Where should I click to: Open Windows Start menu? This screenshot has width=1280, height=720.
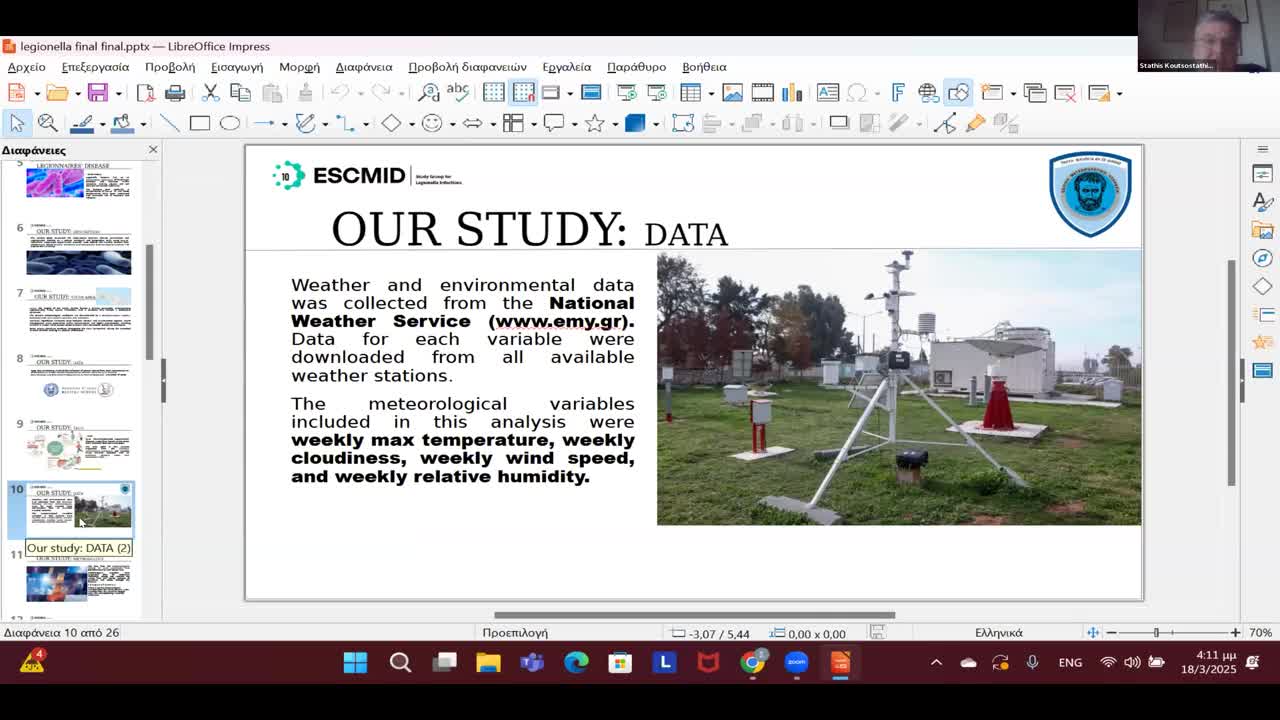[355, 662]
